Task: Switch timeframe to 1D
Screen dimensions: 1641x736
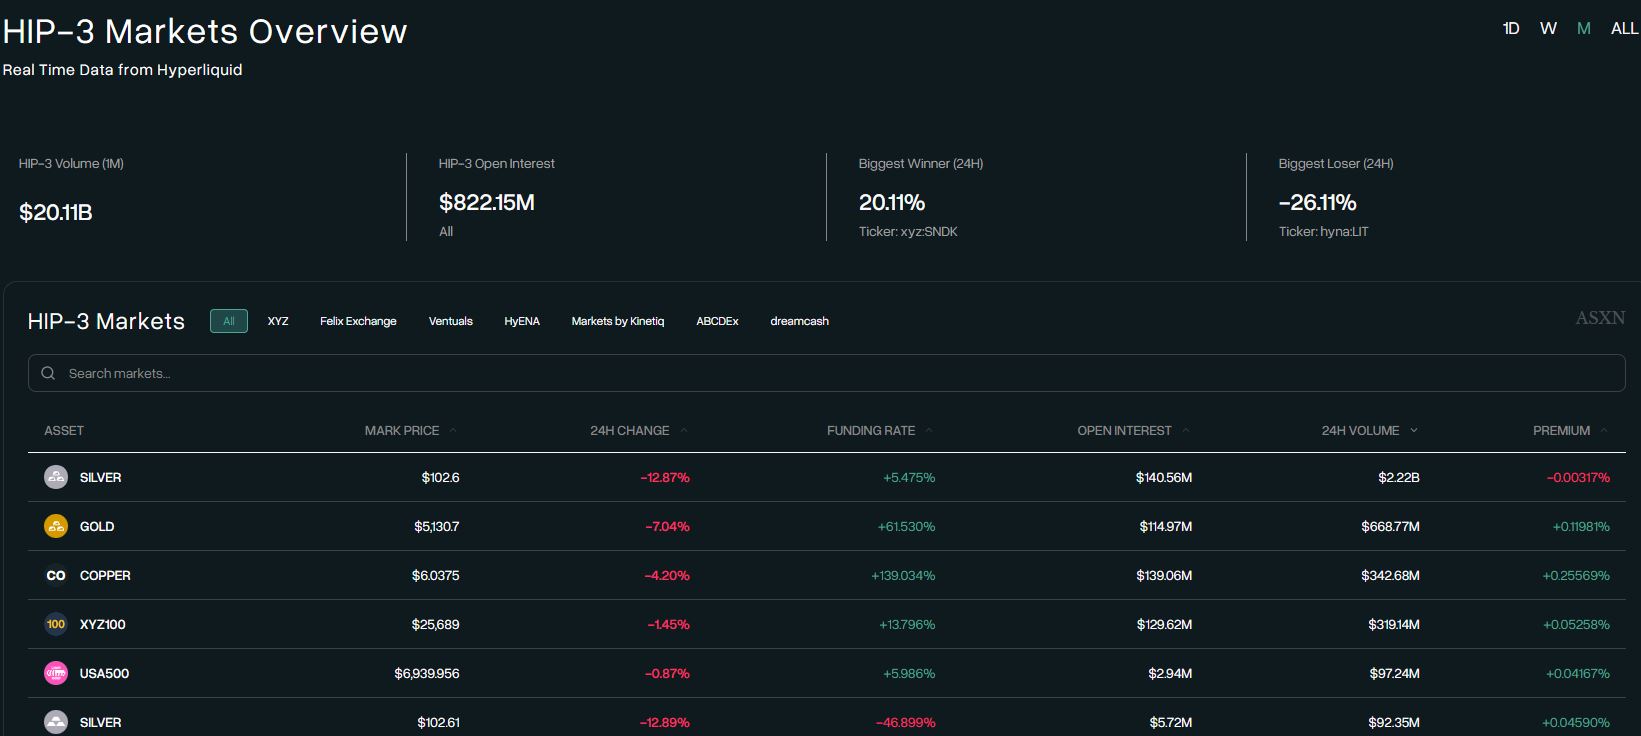Action: [x=1510, y=29]
